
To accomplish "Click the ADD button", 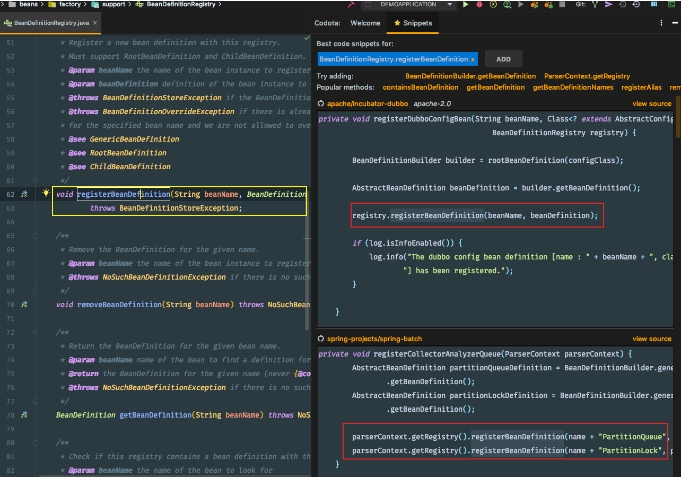I will click(x=503, y=59).
